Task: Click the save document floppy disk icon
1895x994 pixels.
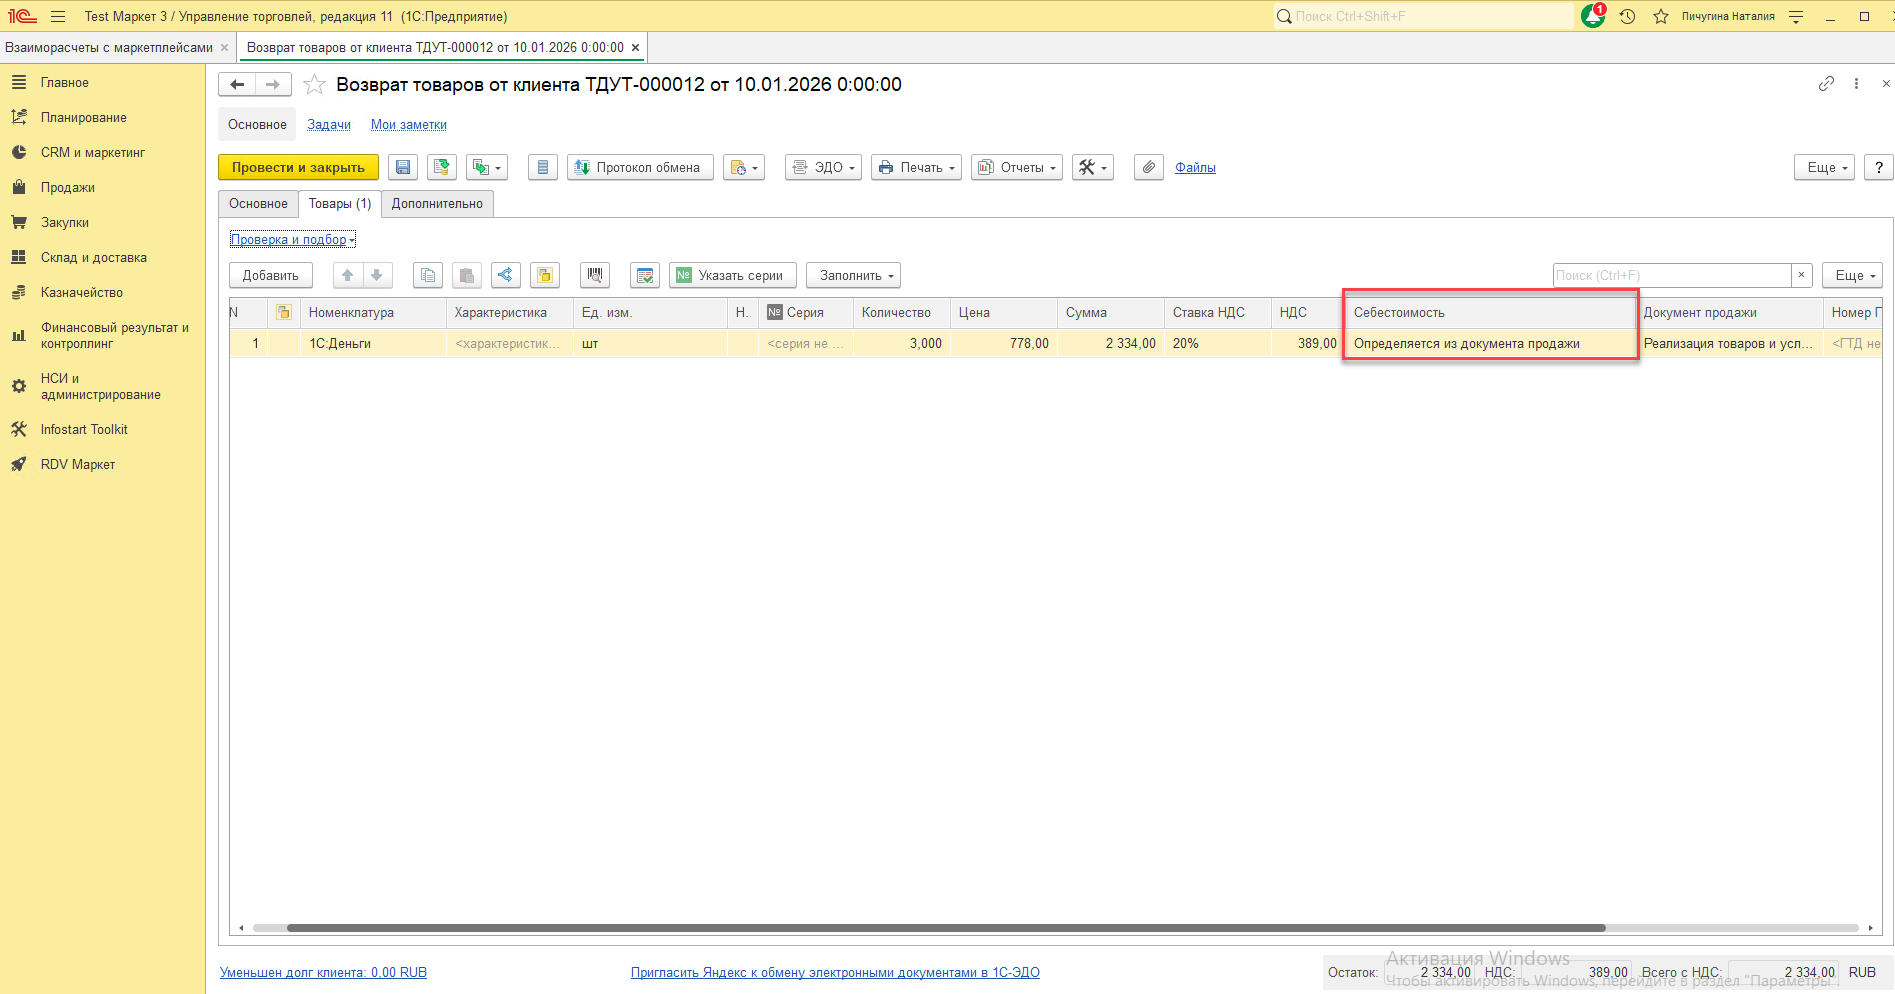Action: [x=403, y=167]
